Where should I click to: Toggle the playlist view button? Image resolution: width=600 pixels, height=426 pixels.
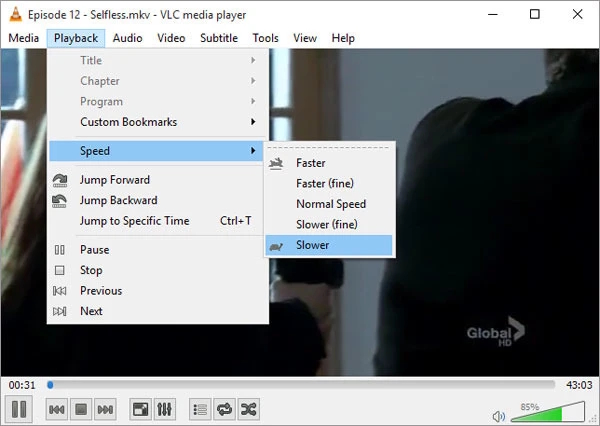[200, 410]
